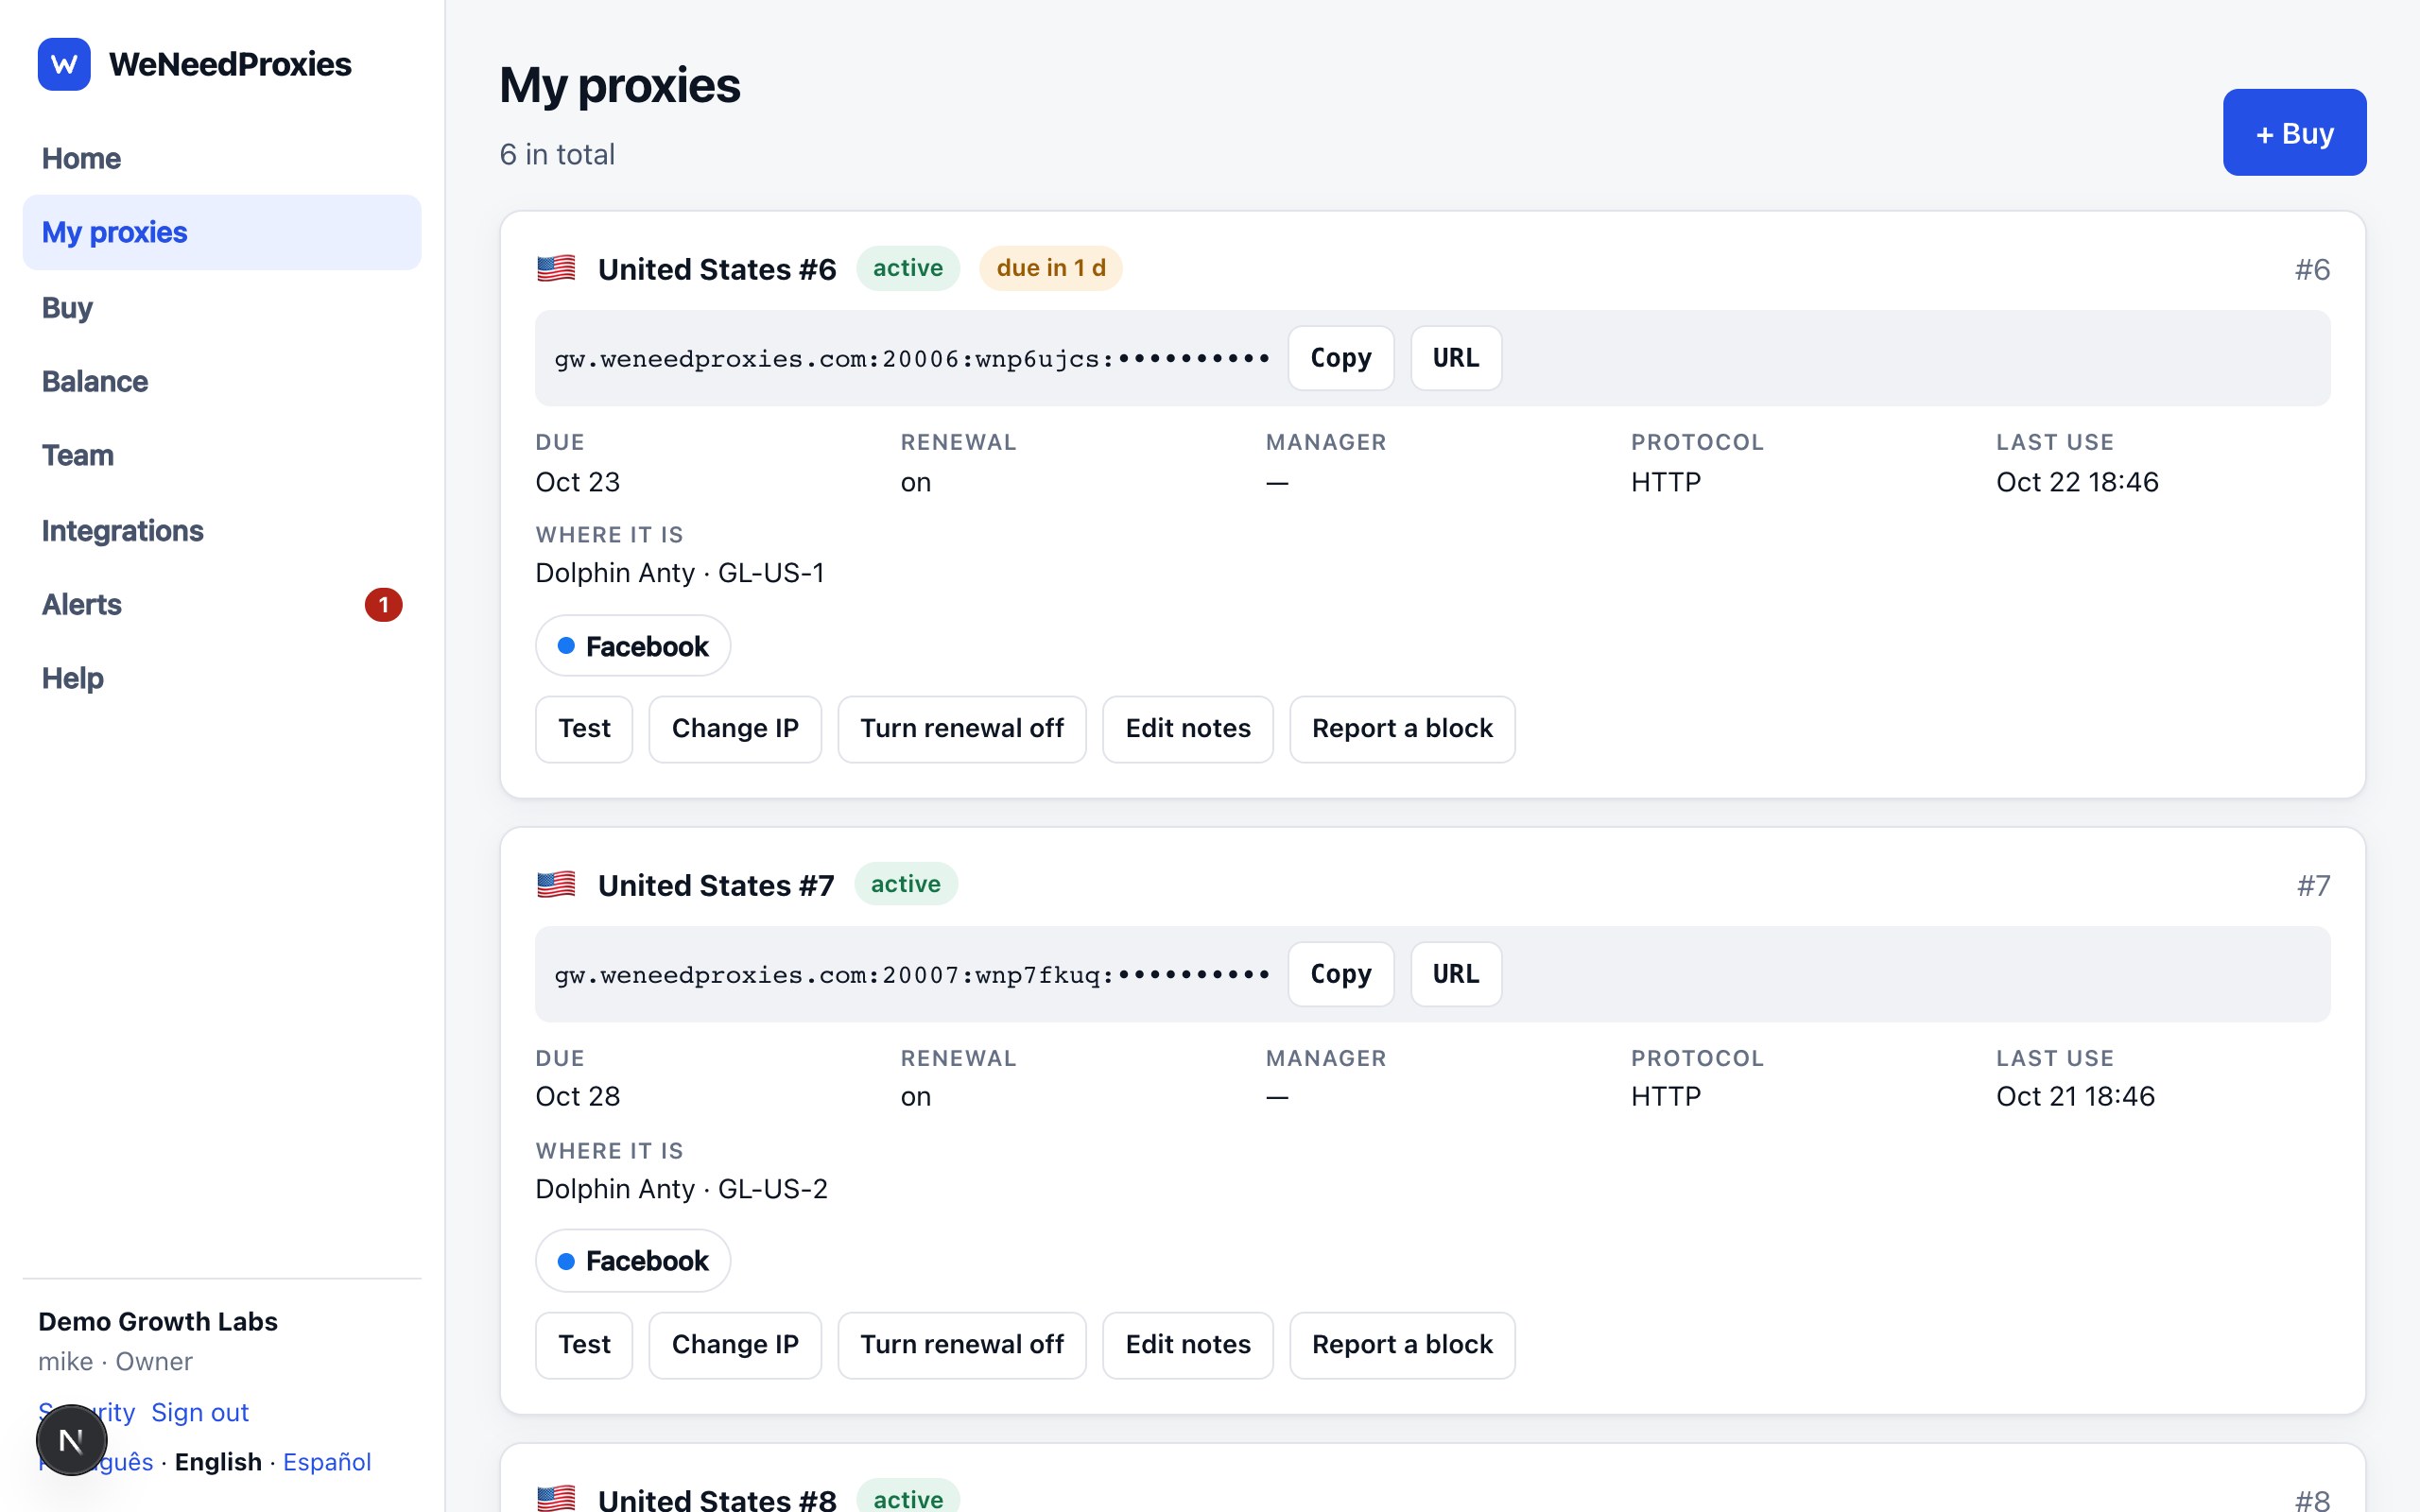Click URL button for proxy #7

pos(1456,974)
